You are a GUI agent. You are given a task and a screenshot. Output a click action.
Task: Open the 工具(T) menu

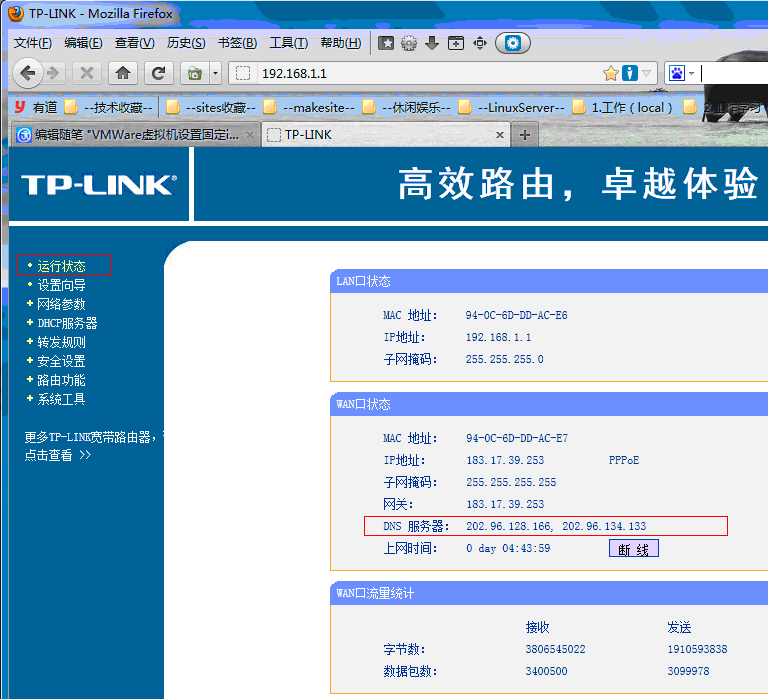[288, 43]
